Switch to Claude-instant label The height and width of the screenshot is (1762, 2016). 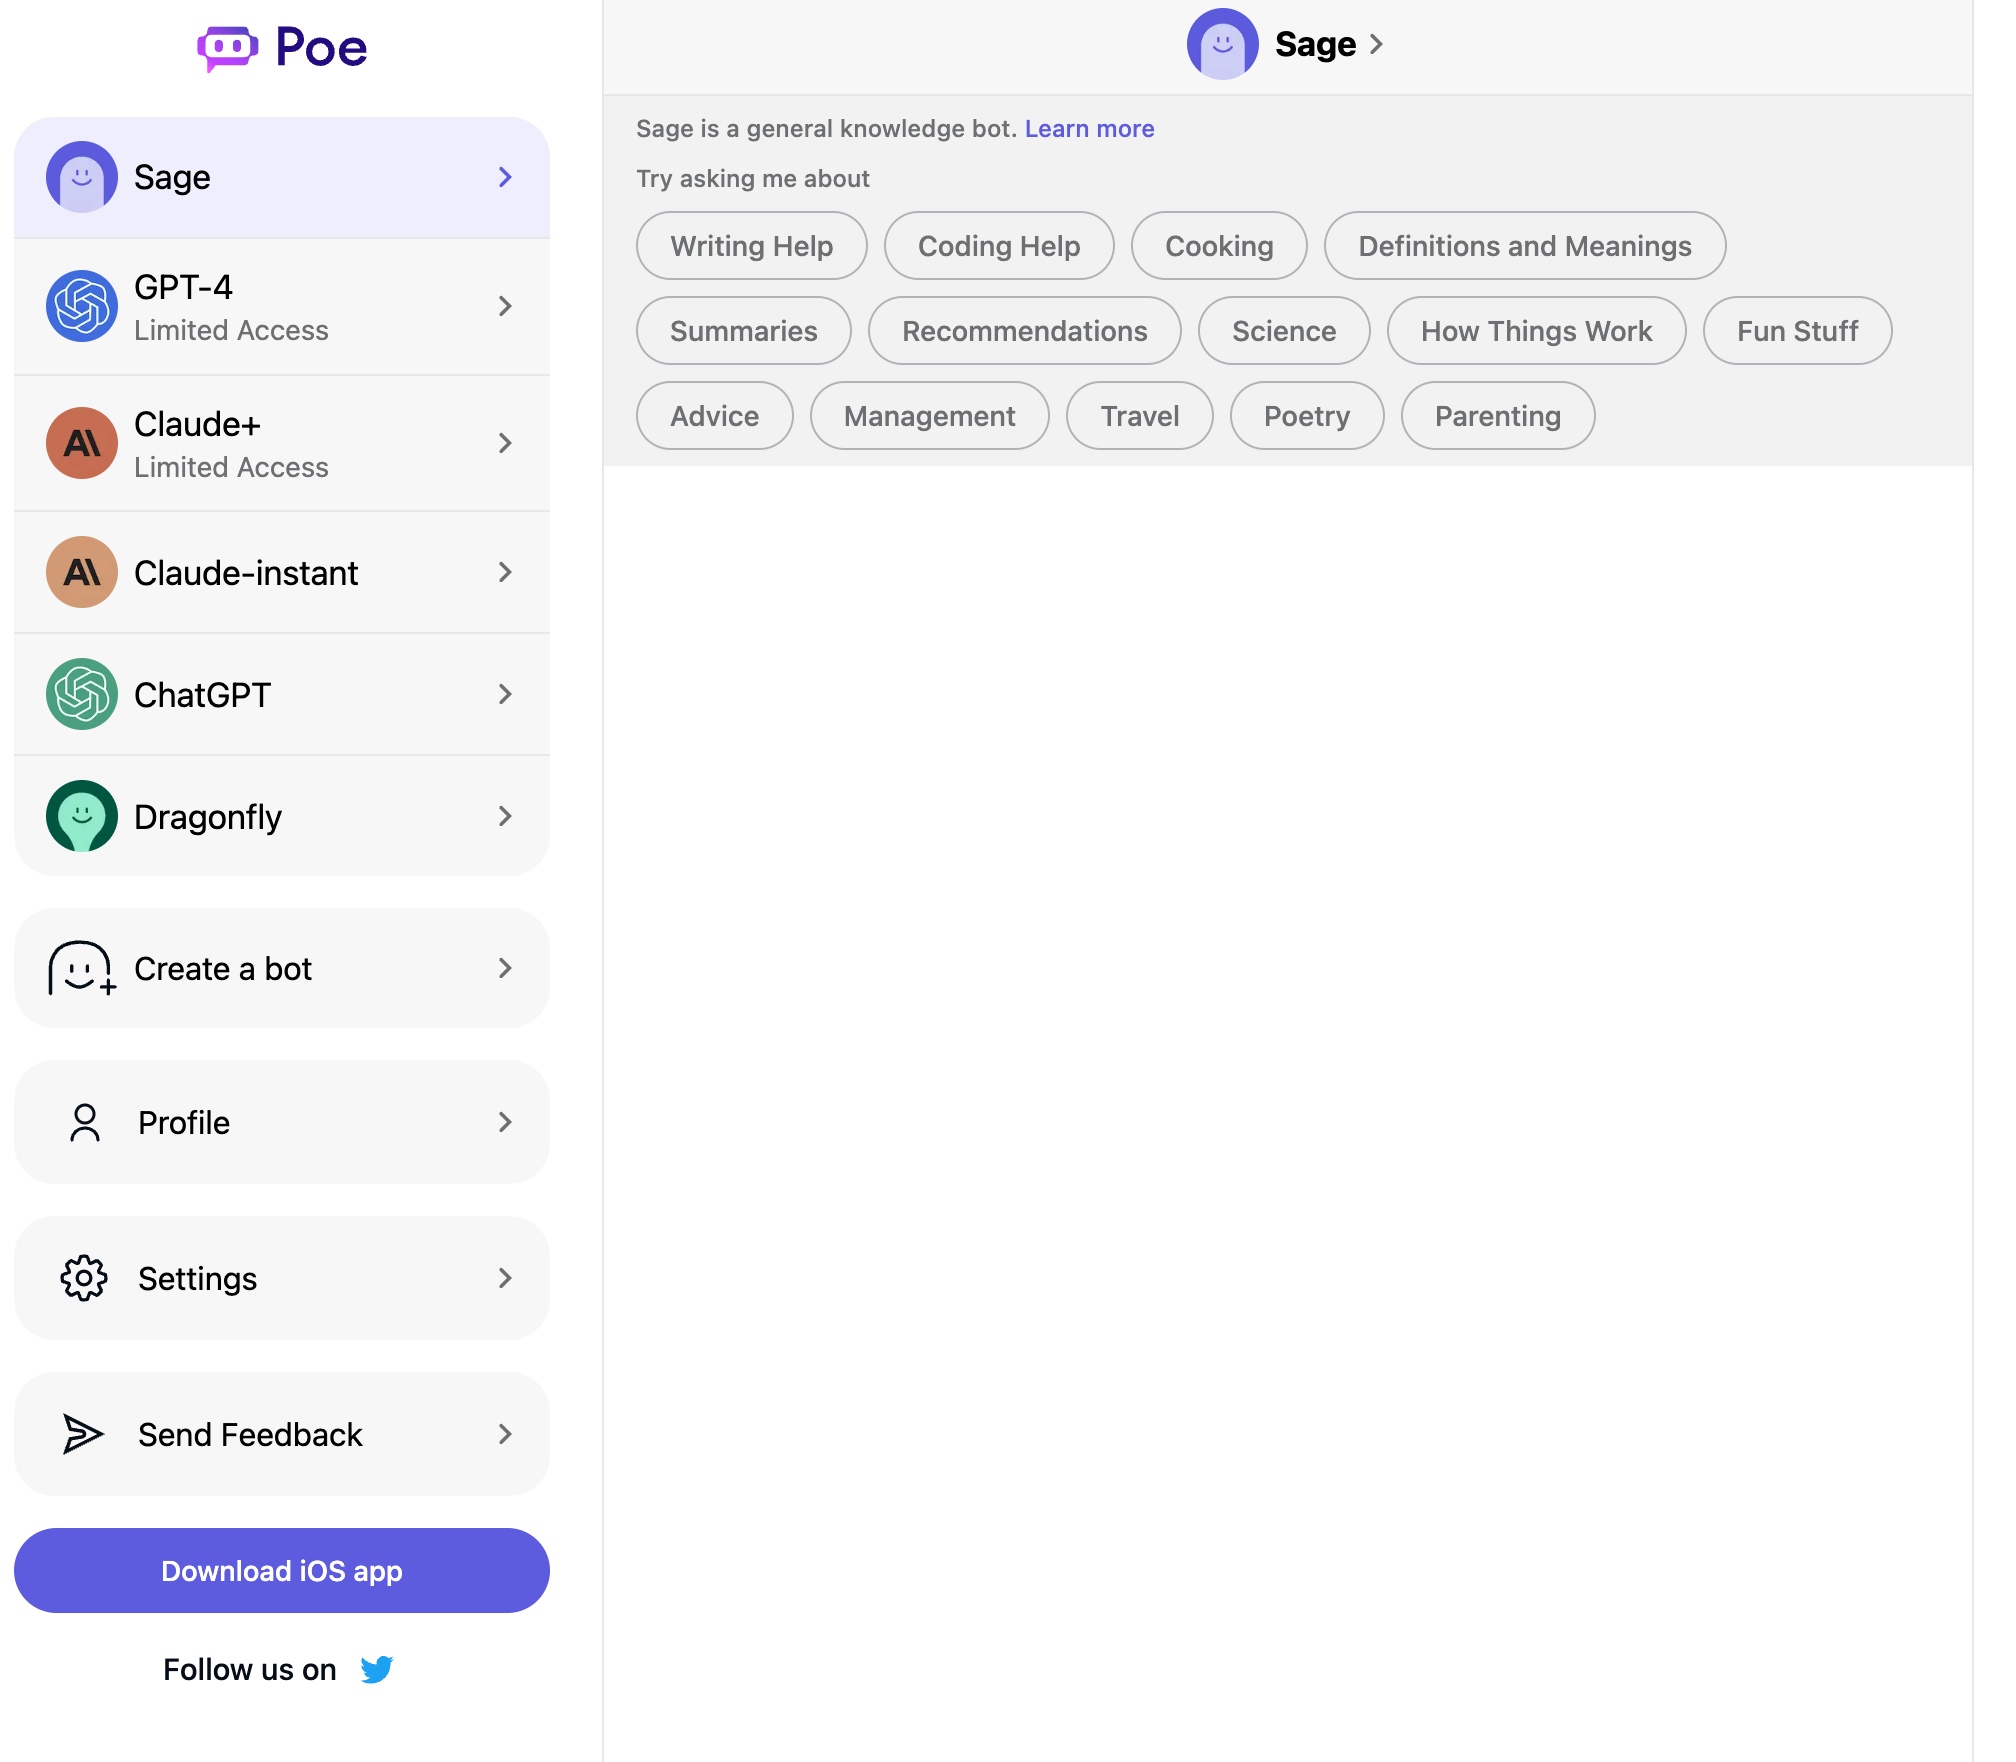pyautogui.click(x=246, y=573)
